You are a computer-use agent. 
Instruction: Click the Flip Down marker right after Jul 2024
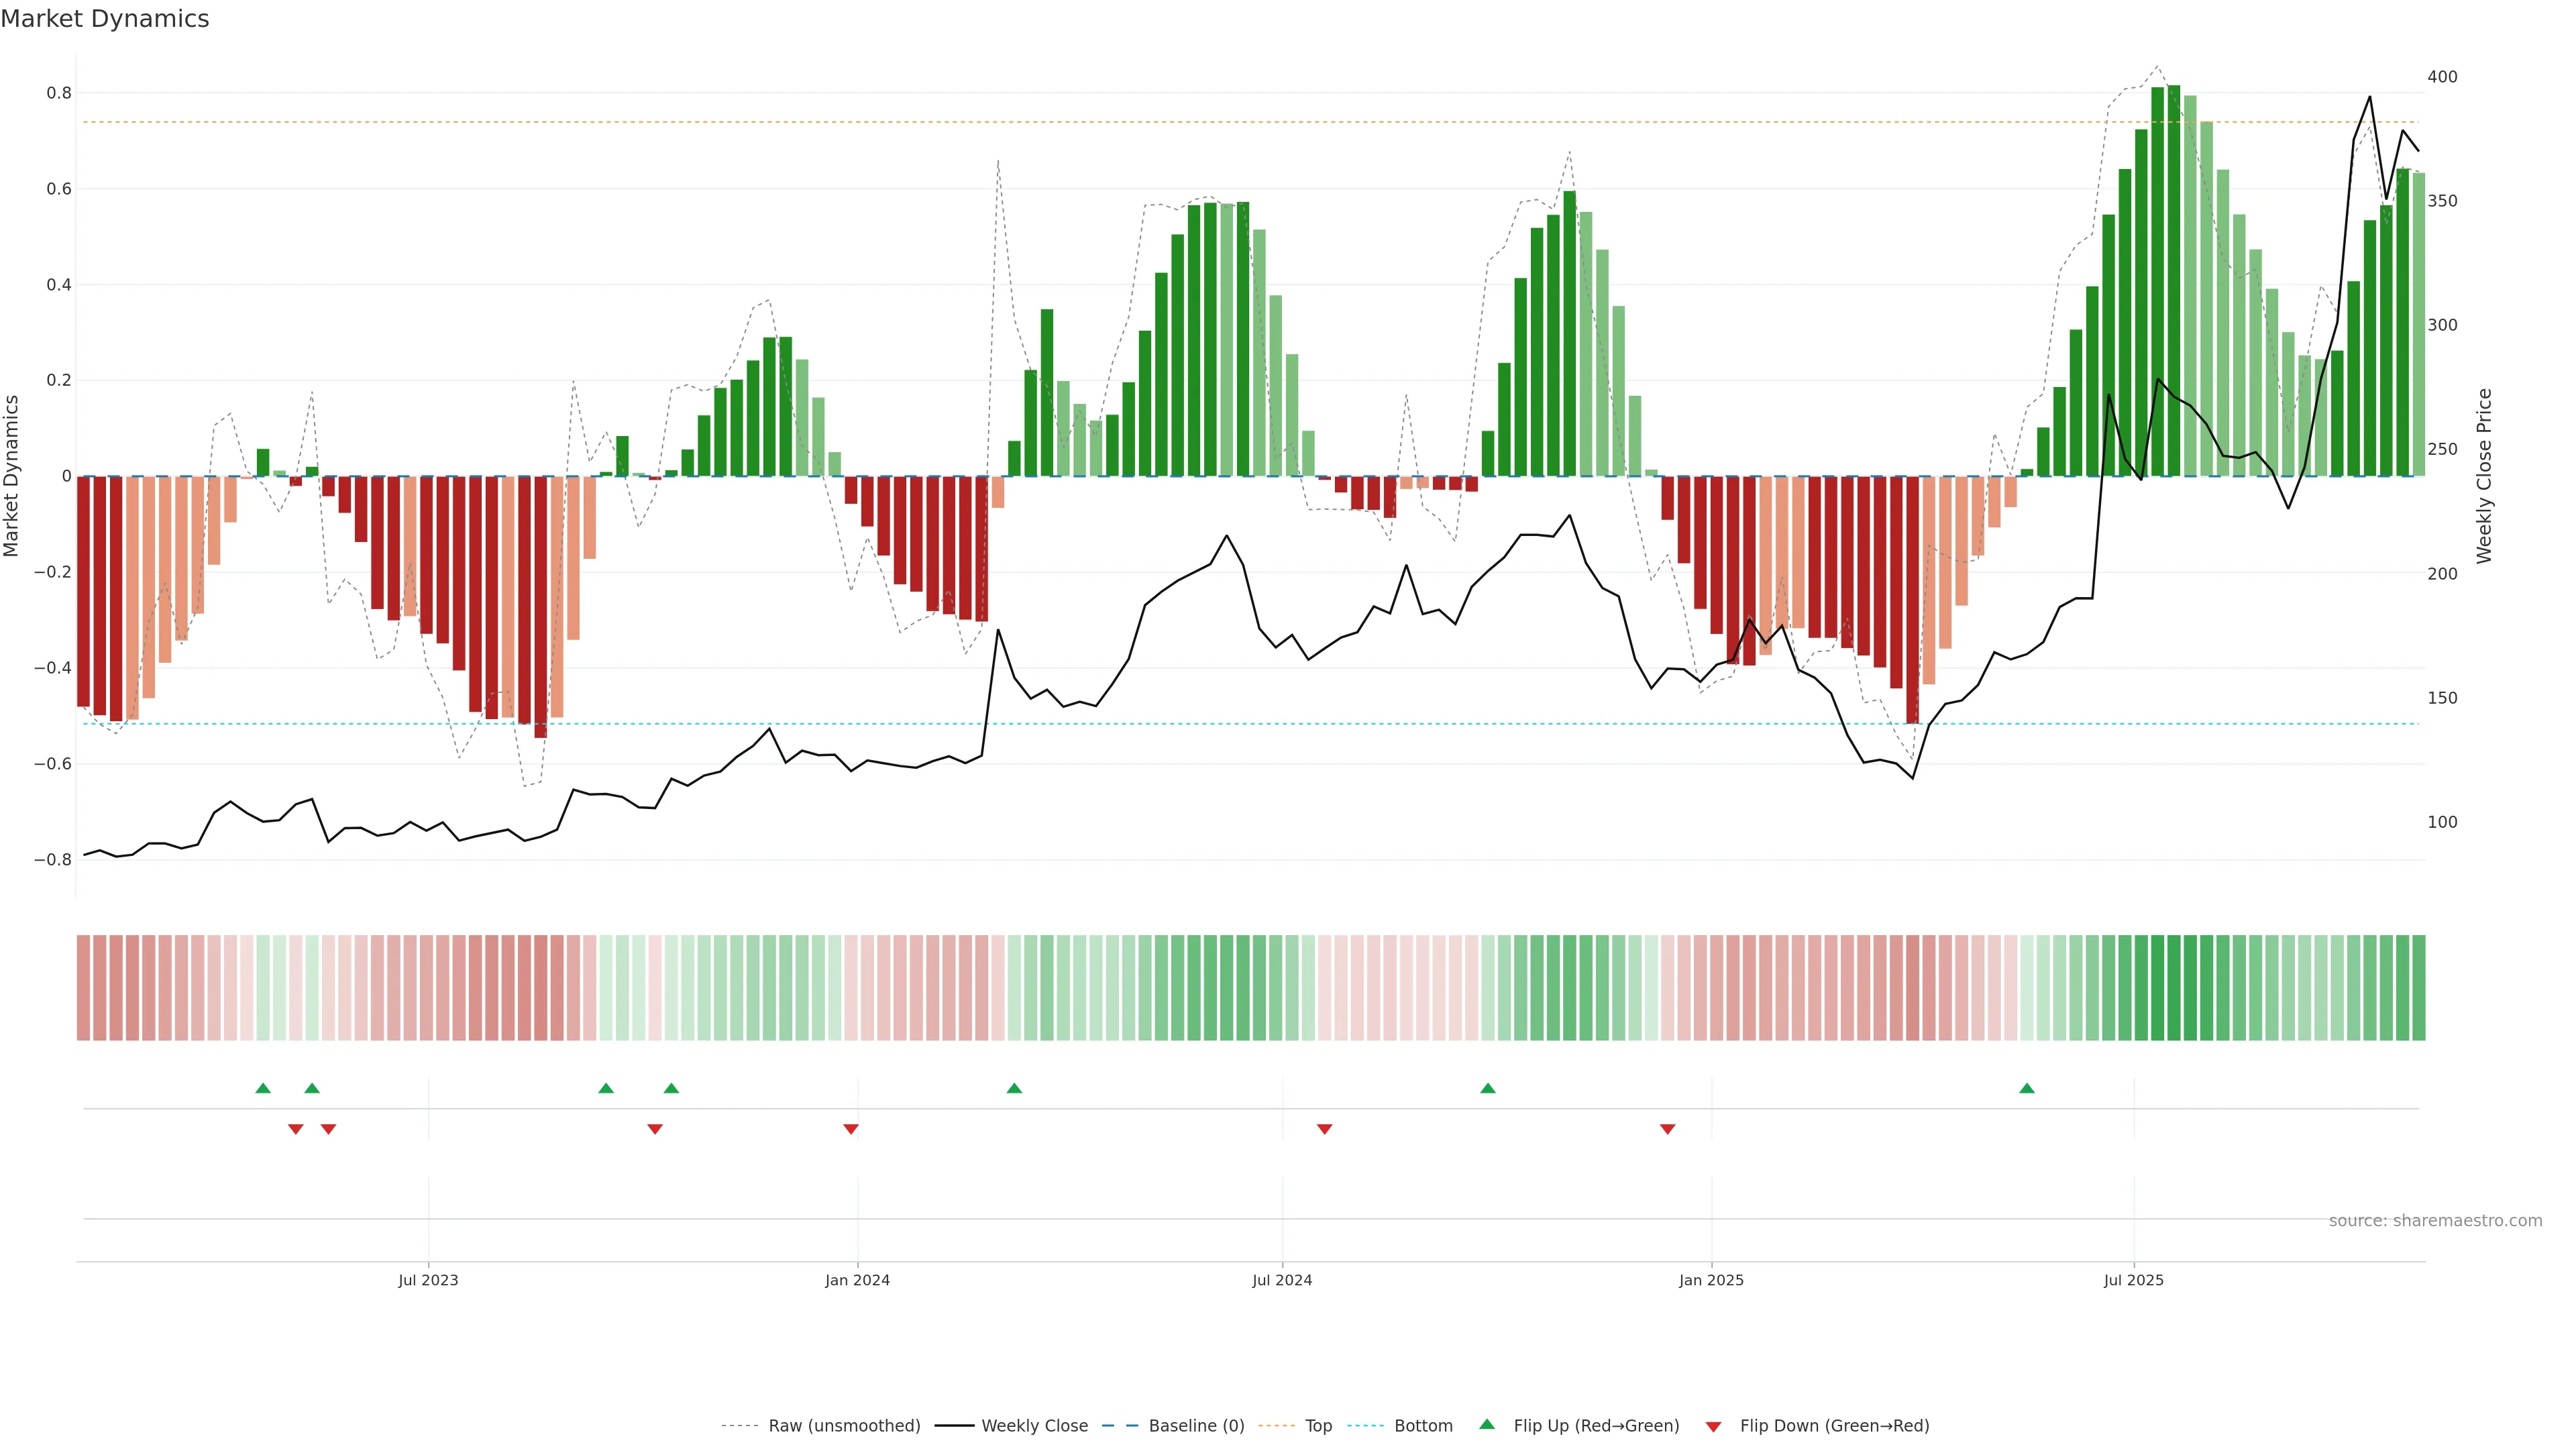pos(1324,1129)
